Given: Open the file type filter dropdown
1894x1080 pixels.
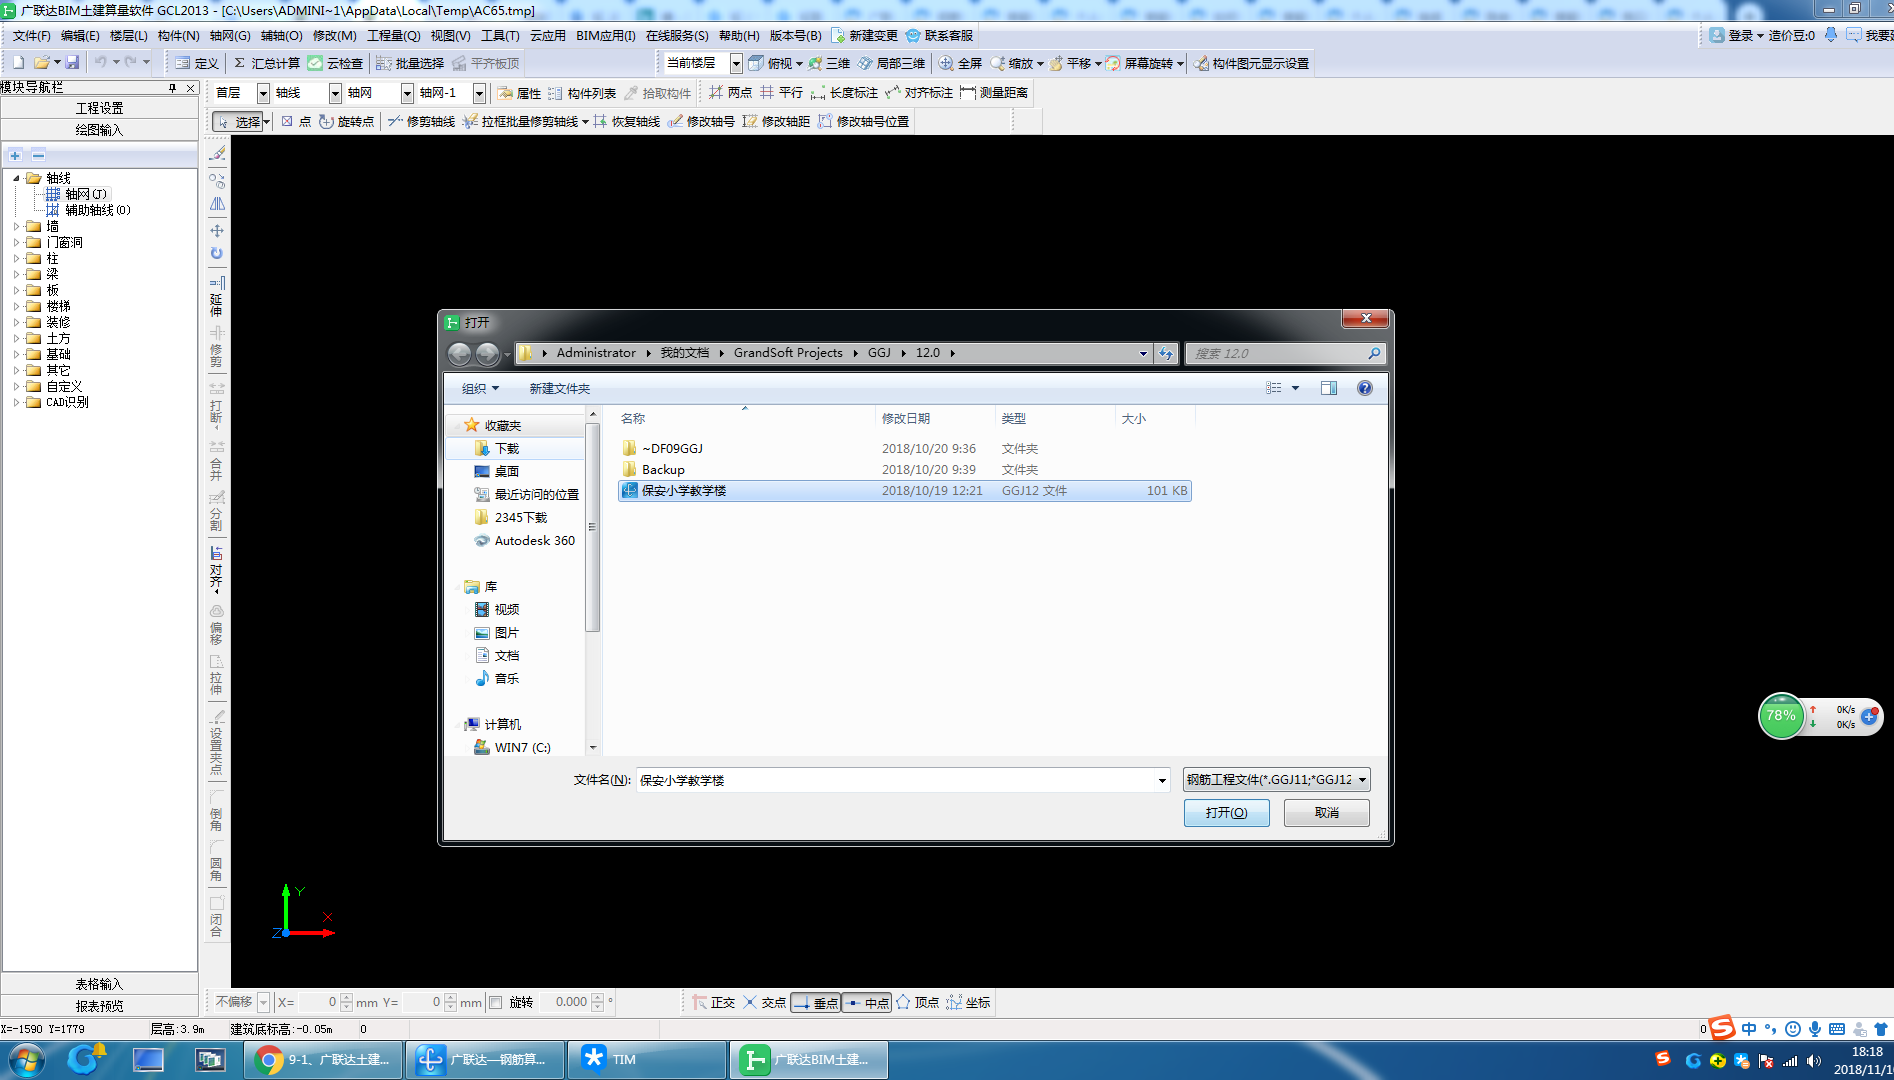Looking at the screenshot, I should click(1276, 780).
